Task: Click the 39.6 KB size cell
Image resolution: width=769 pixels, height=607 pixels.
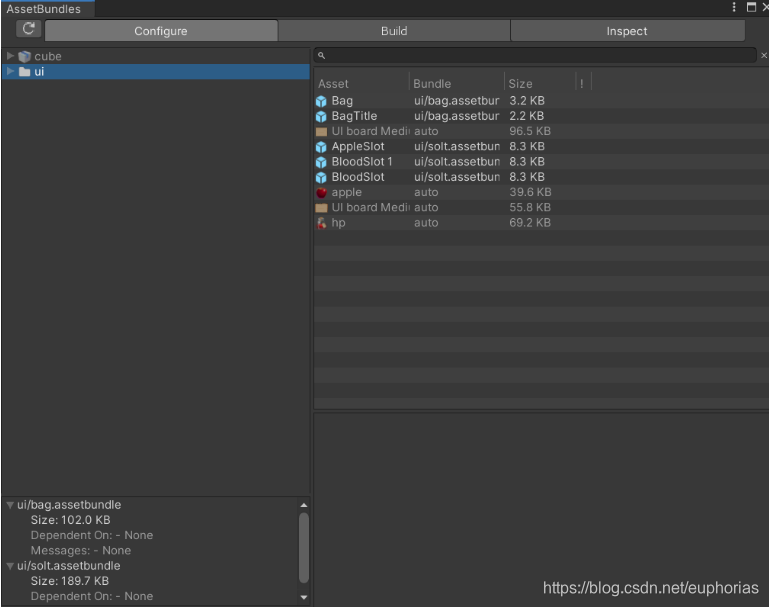Action: (530, 192)
